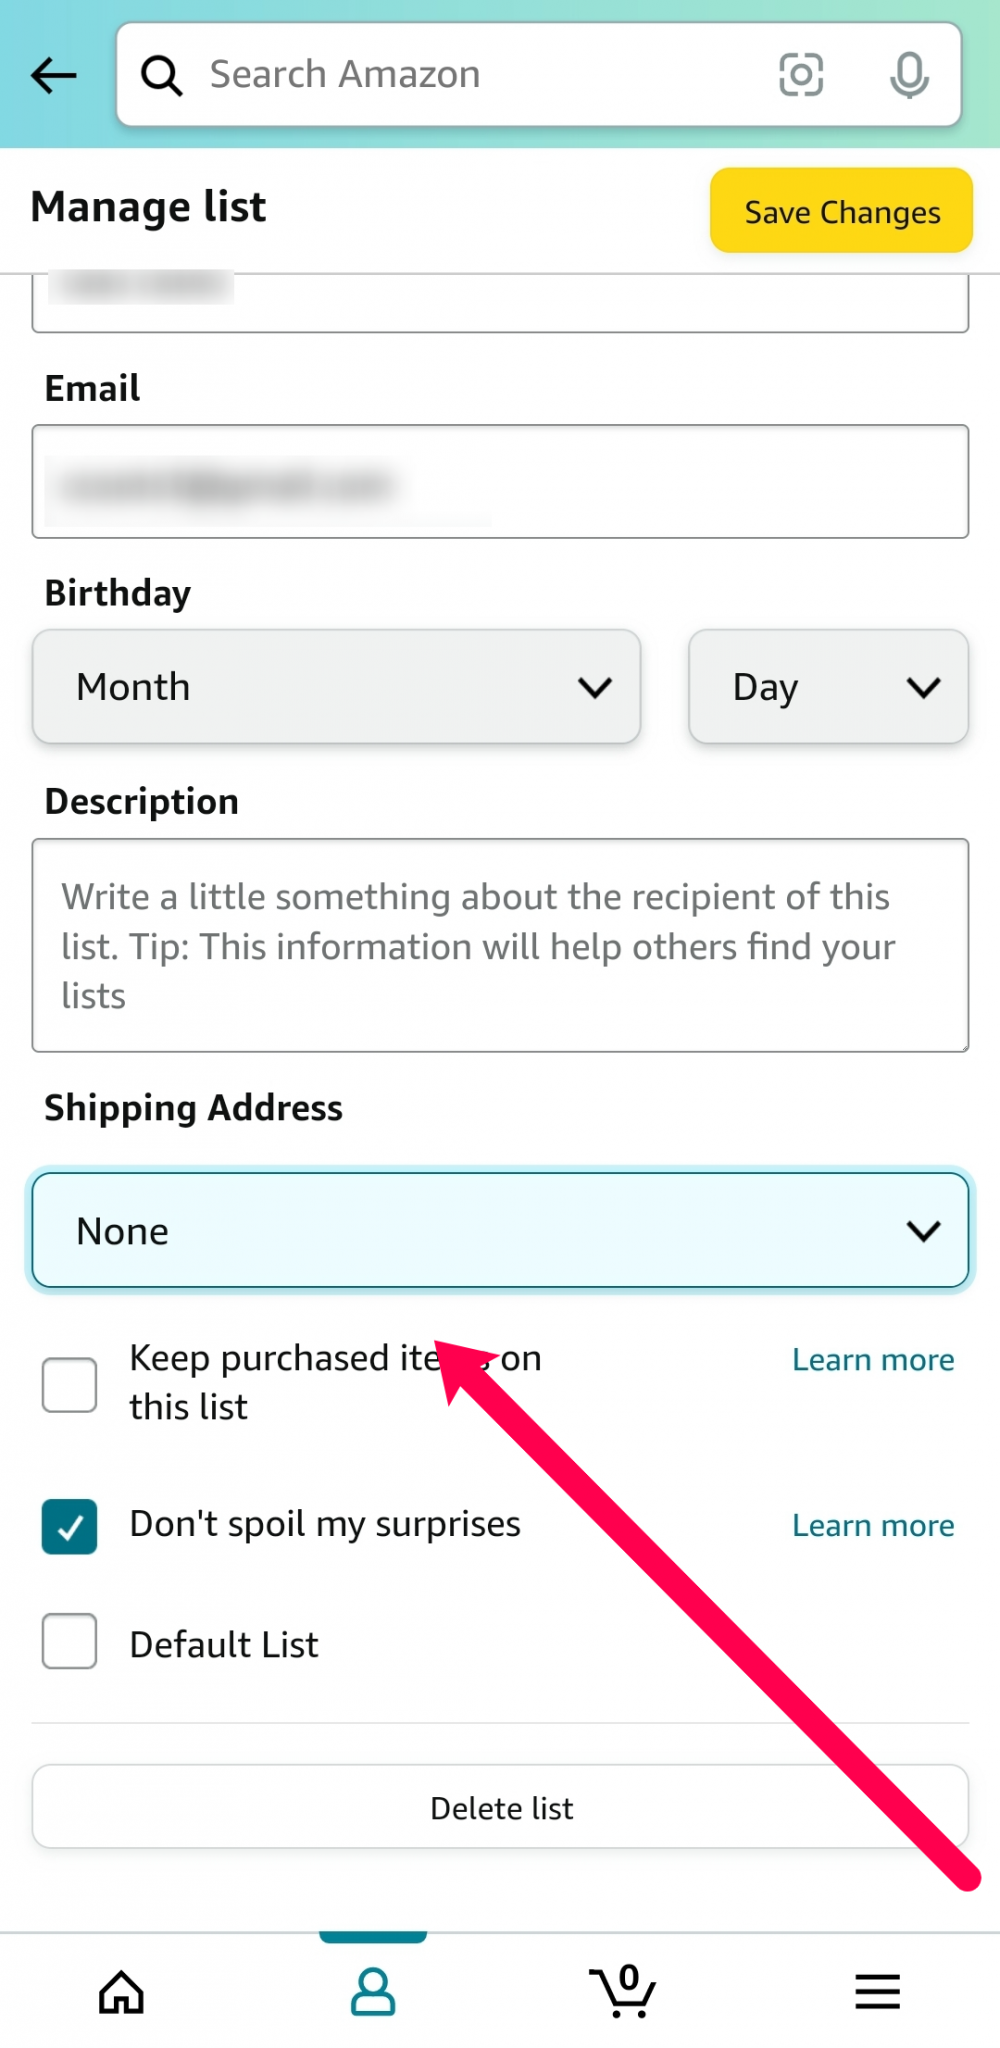Tap the back arrow to leave Manage list
Screen dimensions: 1000x2048
point(55,75)
